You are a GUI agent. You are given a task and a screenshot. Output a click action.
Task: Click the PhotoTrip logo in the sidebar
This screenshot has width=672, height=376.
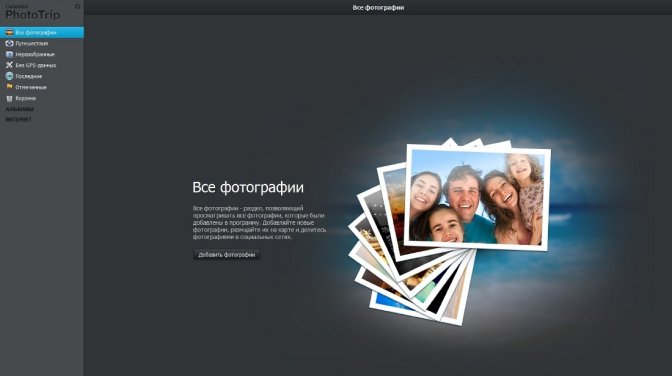[x=33, y=13]
